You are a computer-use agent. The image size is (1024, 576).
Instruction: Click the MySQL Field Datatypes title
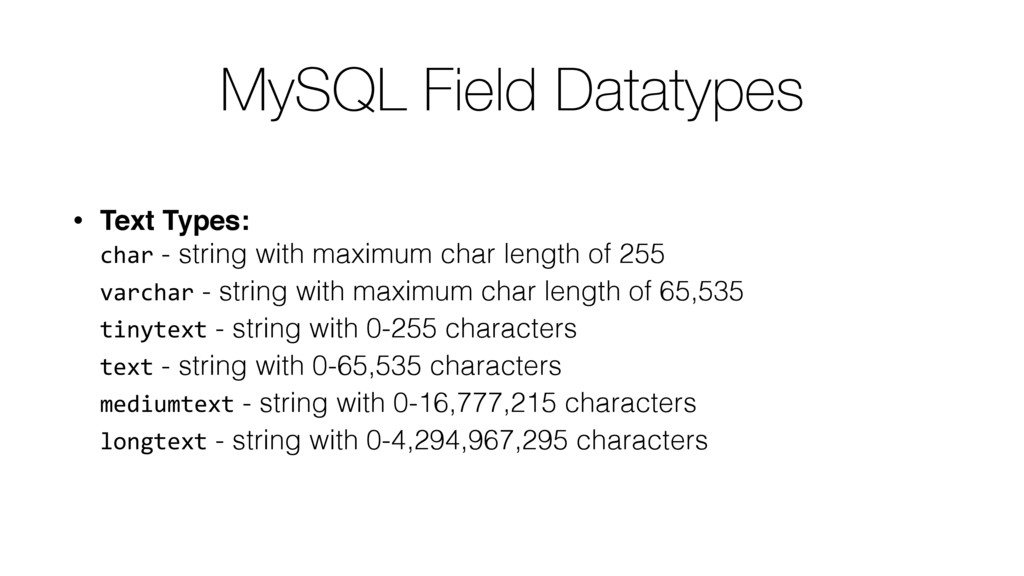tap(511, 93)
